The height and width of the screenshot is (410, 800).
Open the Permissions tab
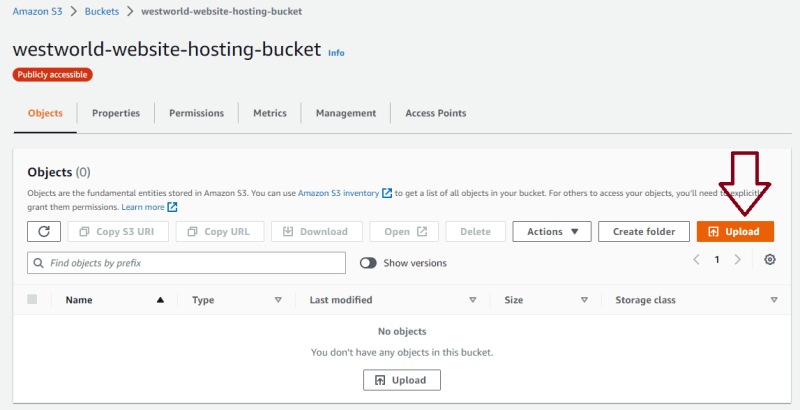[x=196, y=113]
